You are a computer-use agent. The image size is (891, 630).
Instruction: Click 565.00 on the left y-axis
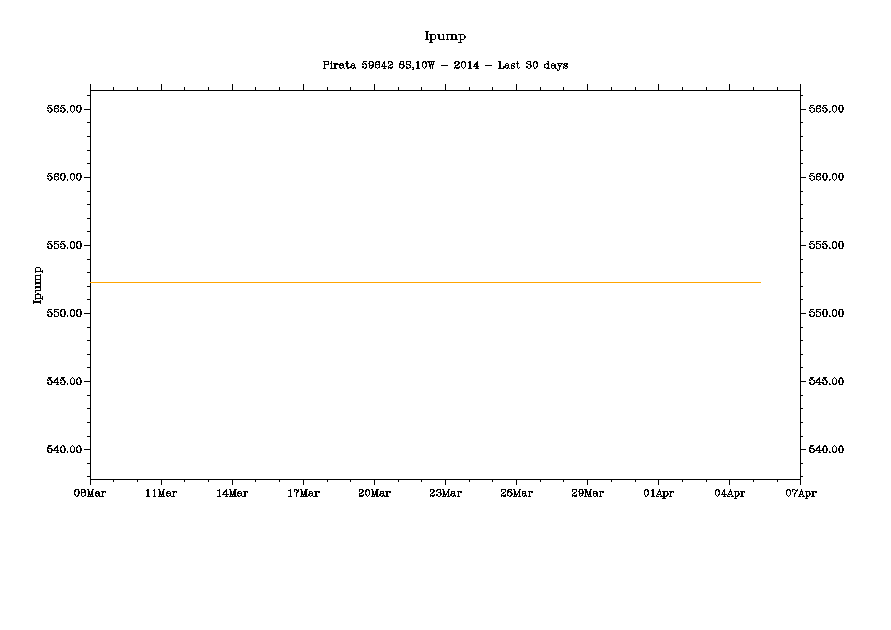pos(64,109)
